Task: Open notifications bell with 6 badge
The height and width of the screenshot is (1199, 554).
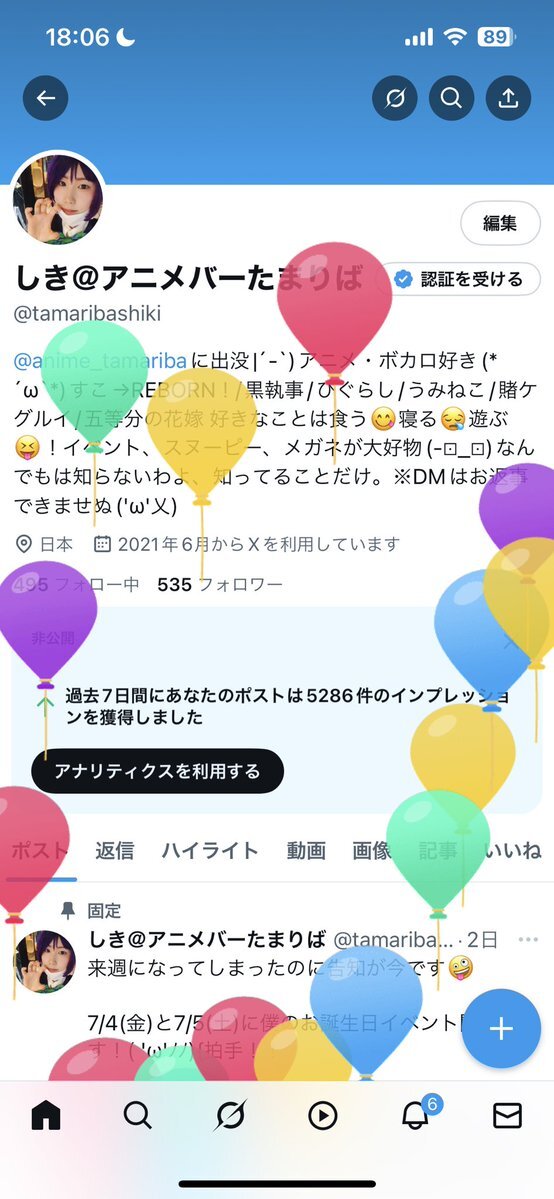Action: (417, 1114)
